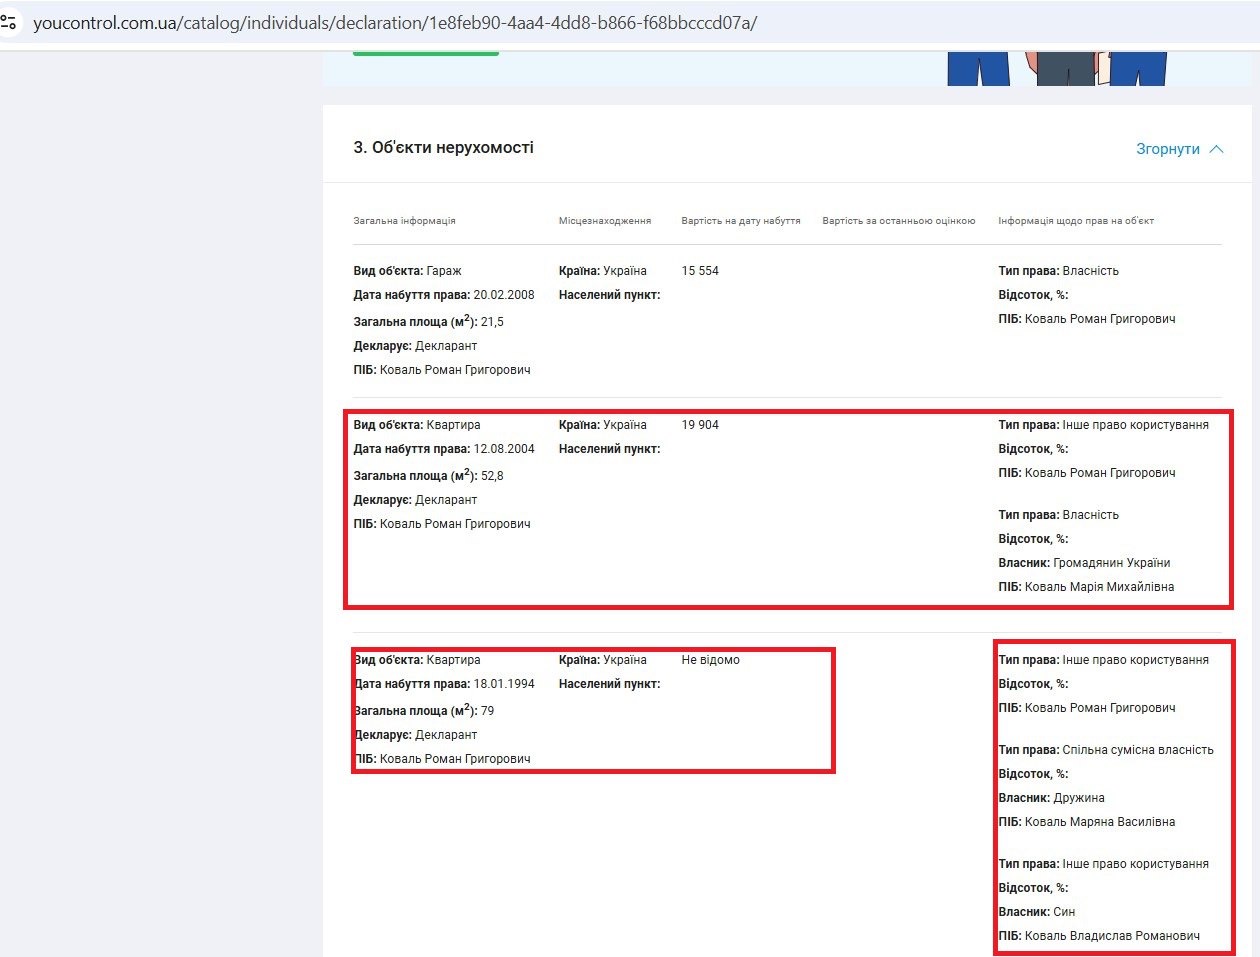
Task: Click name 'Коваль Владислав Романович'
Action: [1112, 936]
